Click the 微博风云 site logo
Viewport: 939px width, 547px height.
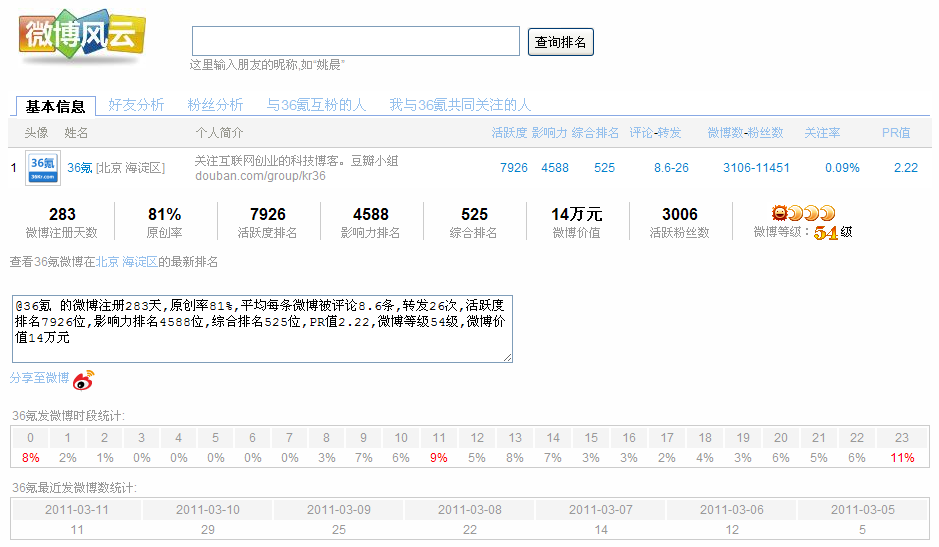tap(81, 36)
